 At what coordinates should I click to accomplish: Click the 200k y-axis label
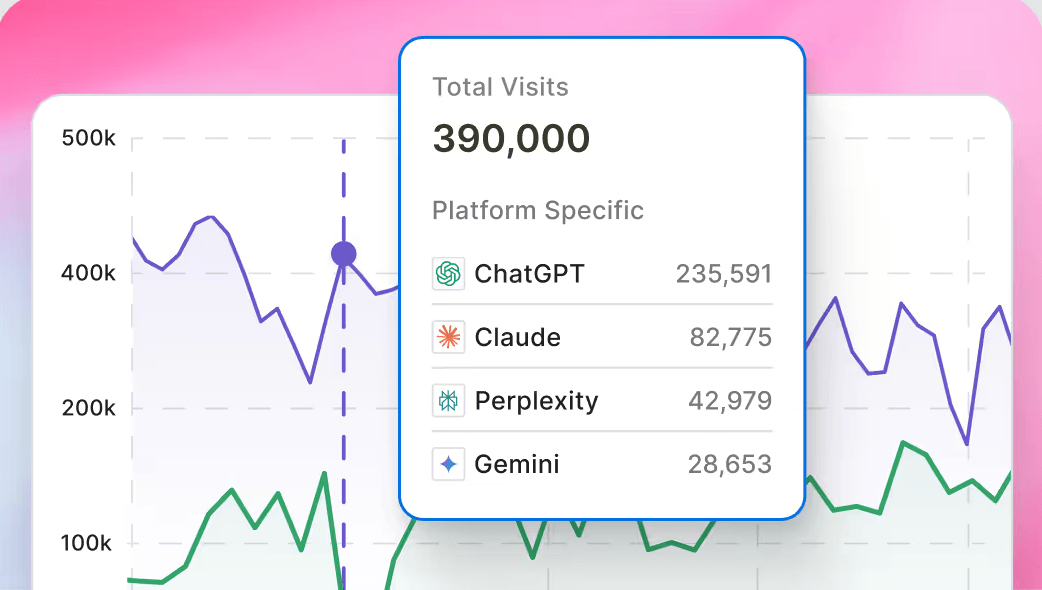point(89,408)
